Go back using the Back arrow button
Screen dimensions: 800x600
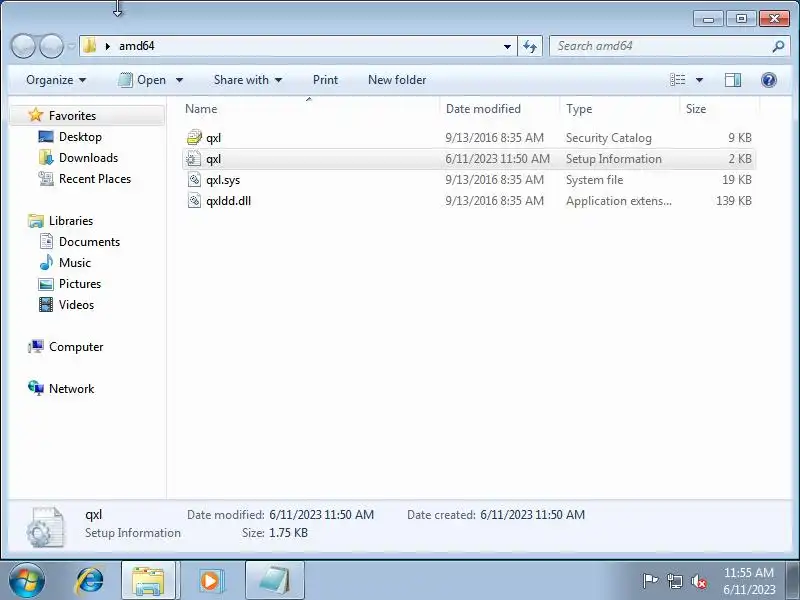coord(23,46)
